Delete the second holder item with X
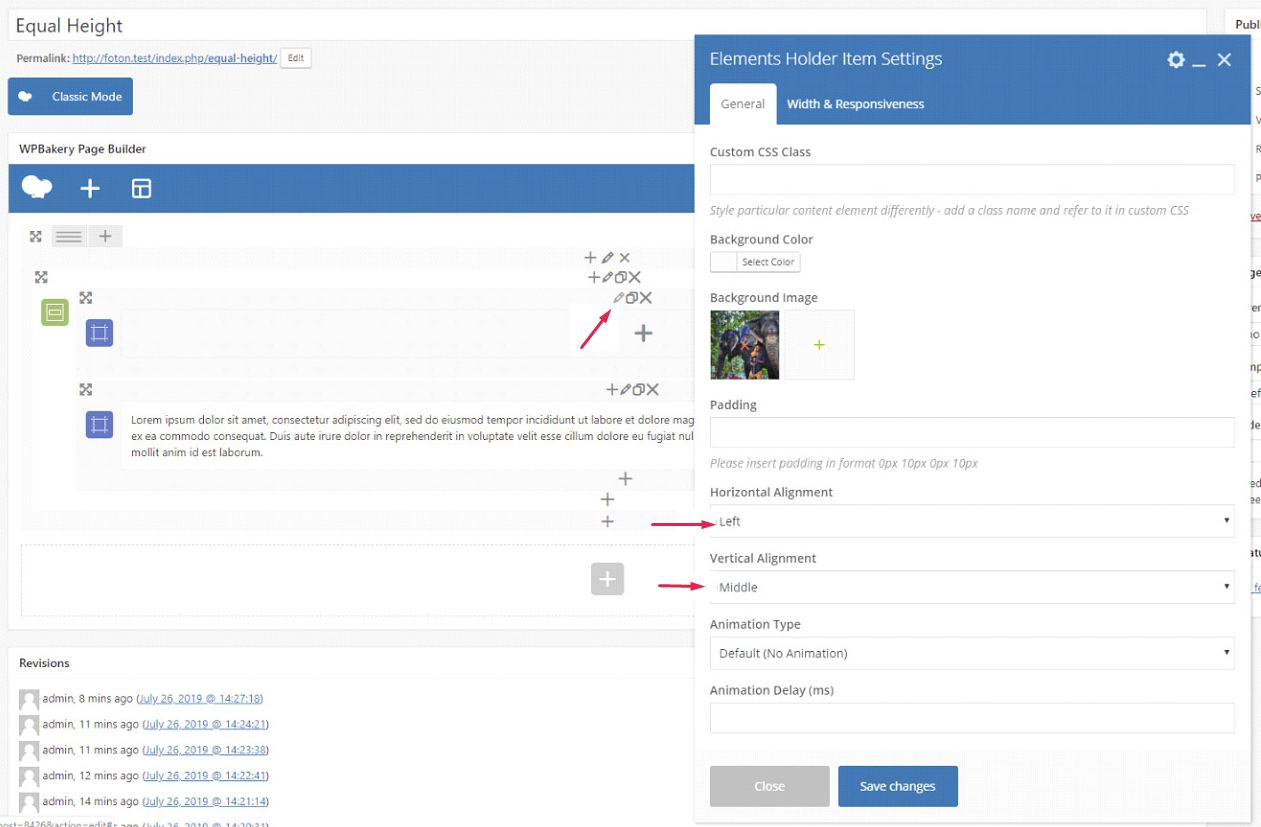The image size is (1261, 827). (653, 390)
